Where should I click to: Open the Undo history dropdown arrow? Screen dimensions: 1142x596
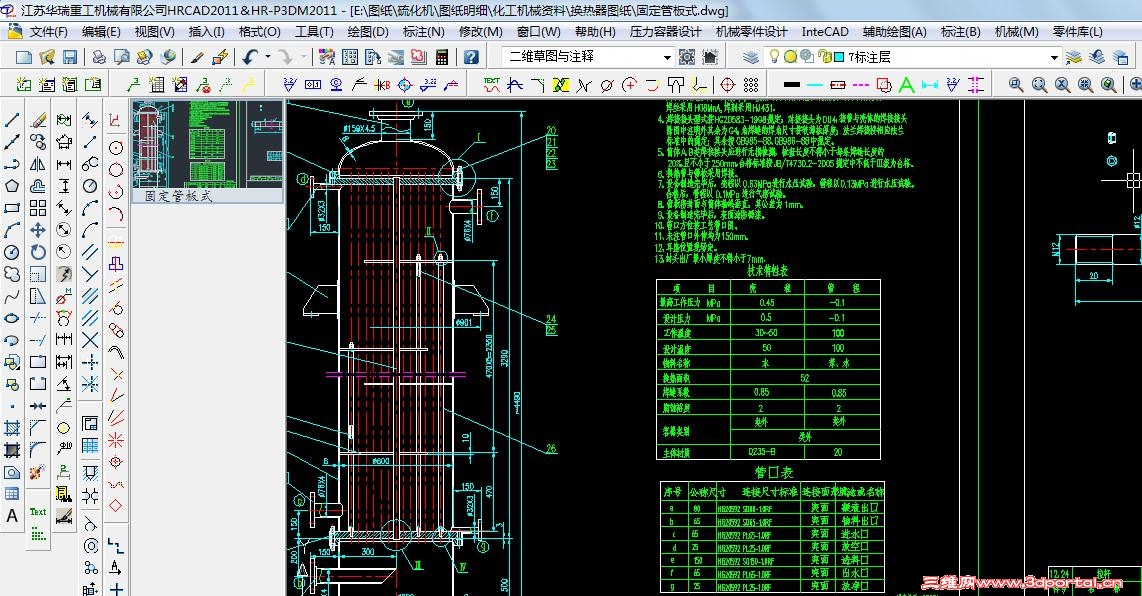(267, 57)
